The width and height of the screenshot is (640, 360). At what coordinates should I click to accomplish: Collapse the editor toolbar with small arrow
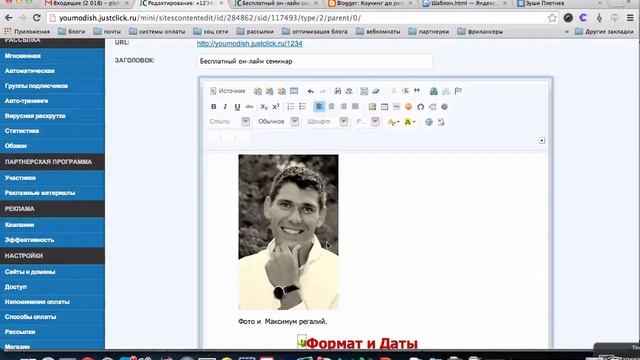point(542,140)
